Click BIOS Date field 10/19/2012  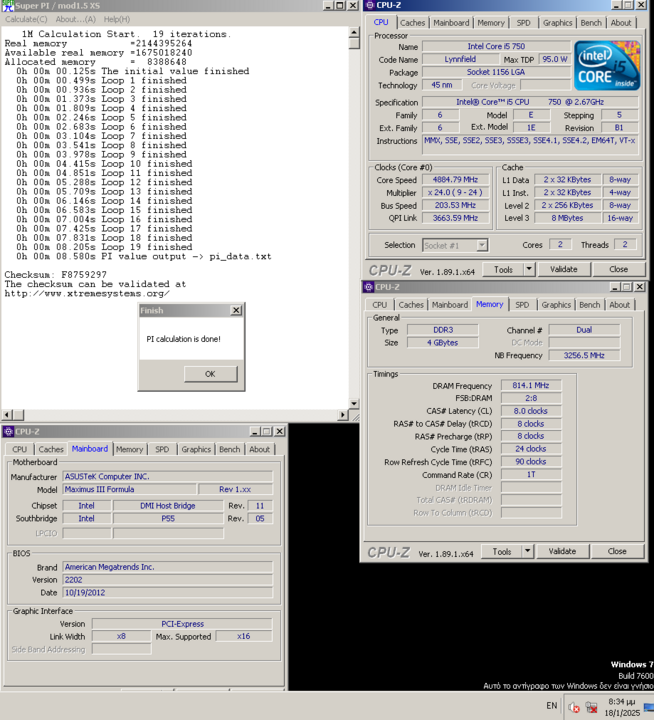point(168,592)
